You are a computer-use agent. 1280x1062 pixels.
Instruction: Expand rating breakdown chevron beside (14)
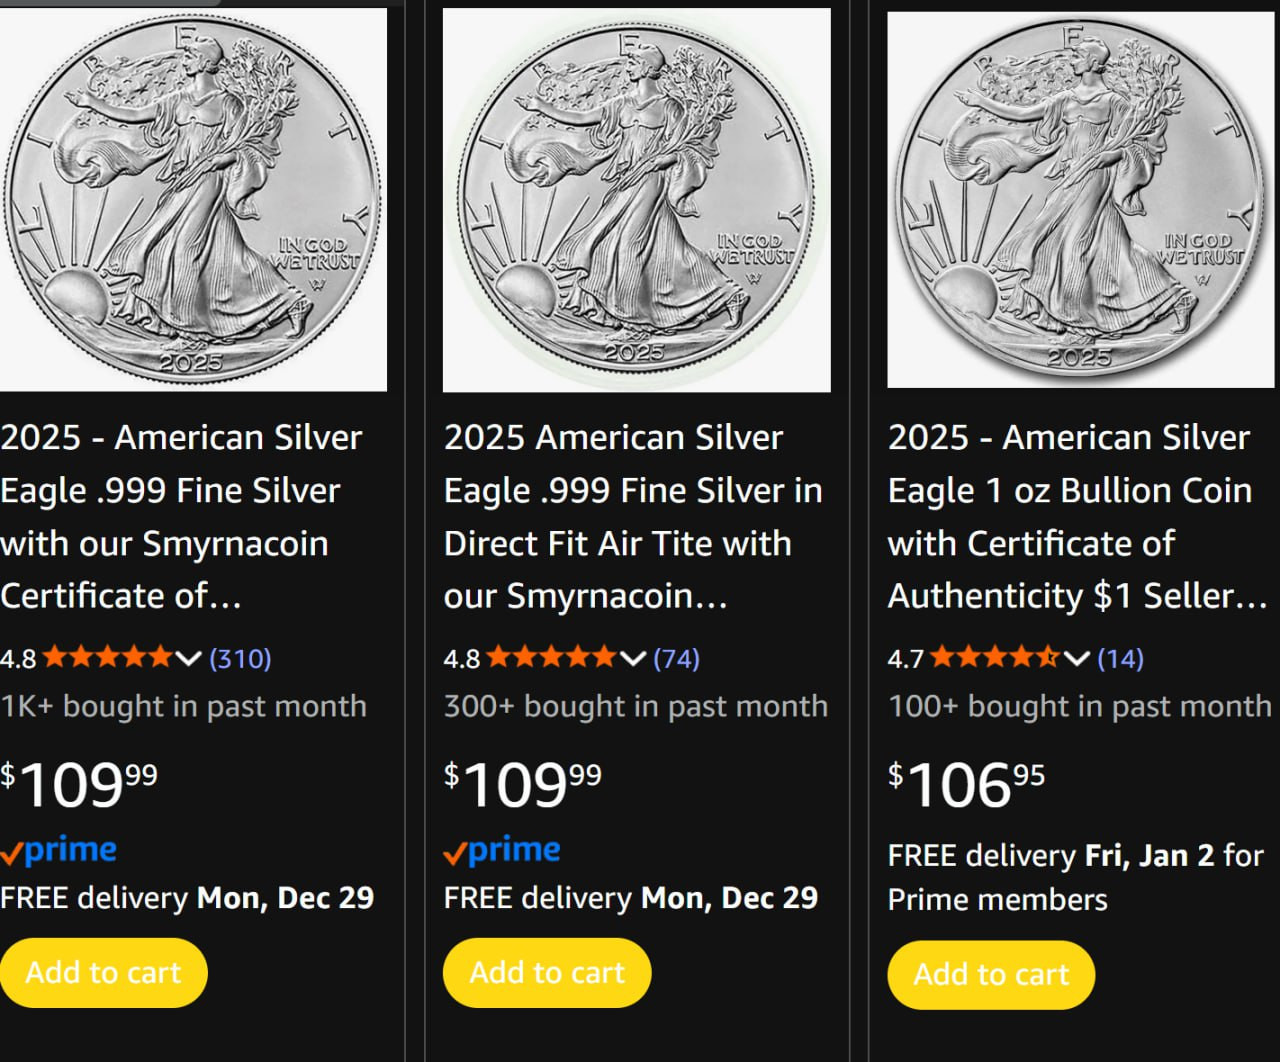pyautogui.click(x=1076, y=658)
